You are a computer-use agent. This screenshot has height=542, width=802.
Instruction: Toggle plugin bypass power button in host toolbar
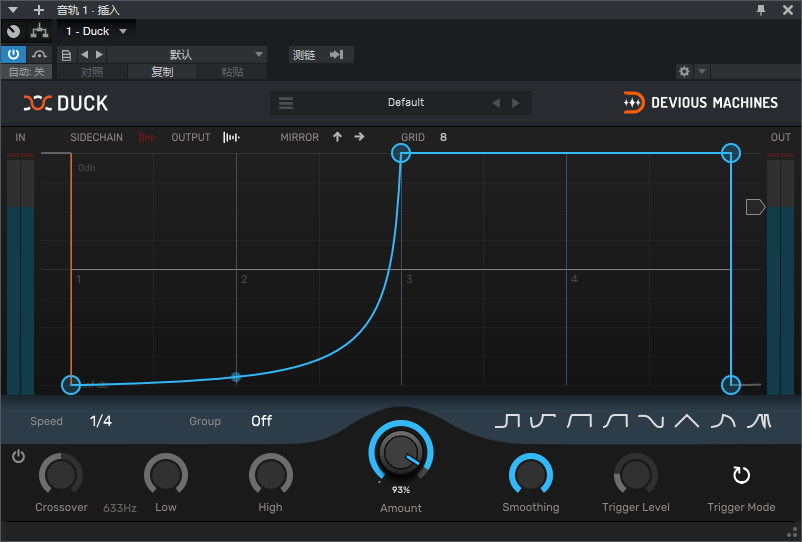click(13, 54)
